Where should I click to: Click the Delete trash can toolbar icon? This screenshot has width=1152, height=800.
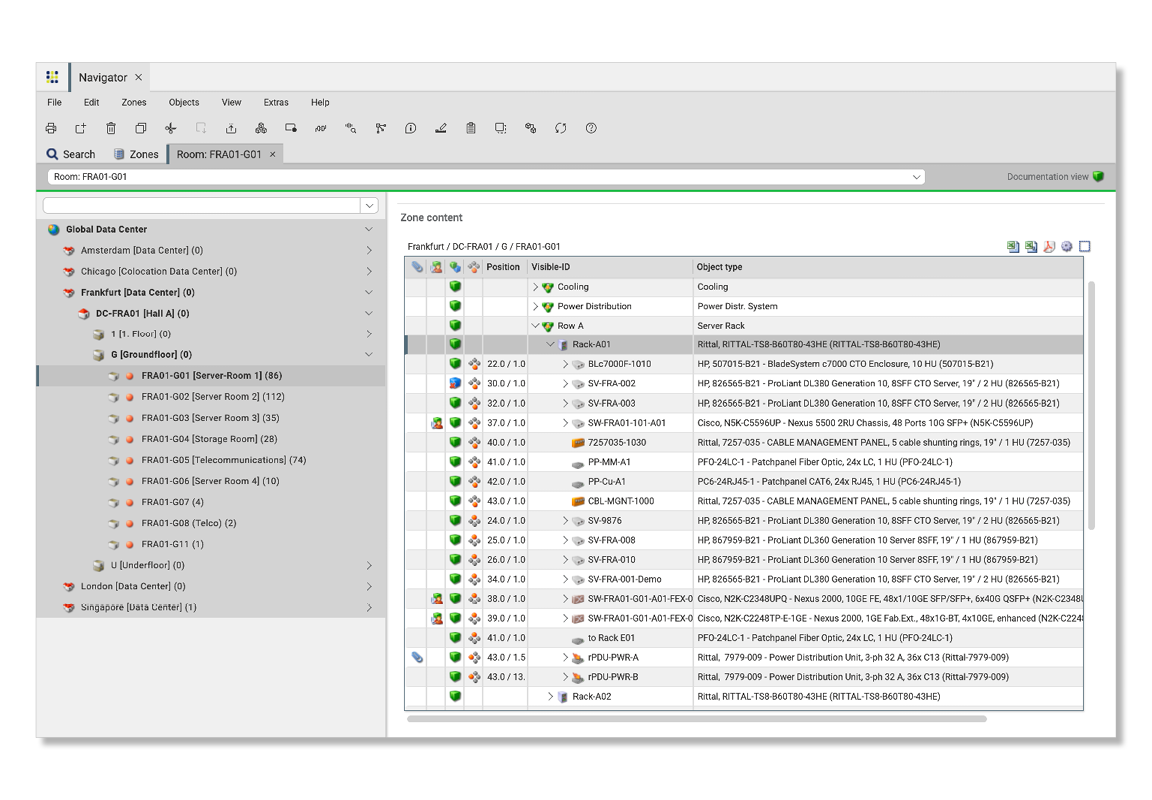(x=111, y=128)
